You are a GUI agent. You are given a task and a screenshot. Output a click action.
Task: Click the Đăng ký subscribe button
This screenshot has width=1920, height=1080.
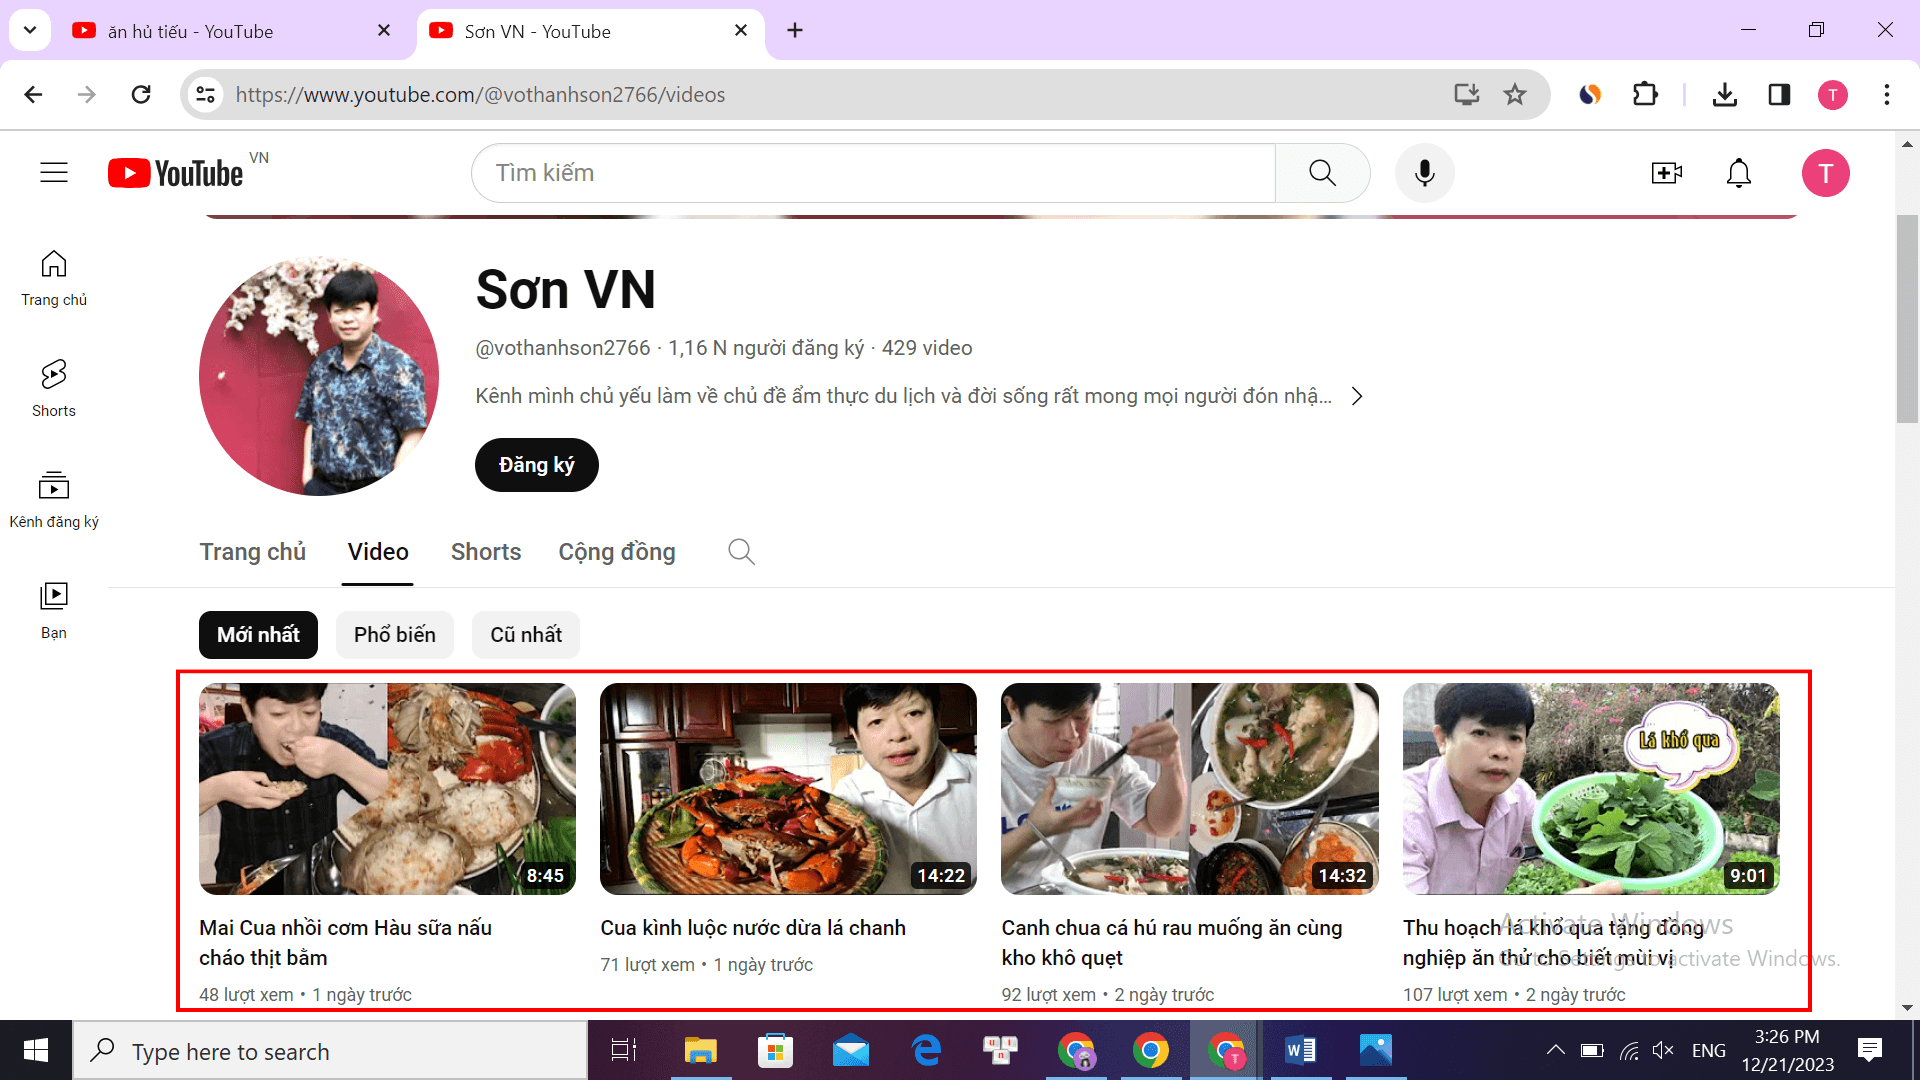(x=536, y=465)
